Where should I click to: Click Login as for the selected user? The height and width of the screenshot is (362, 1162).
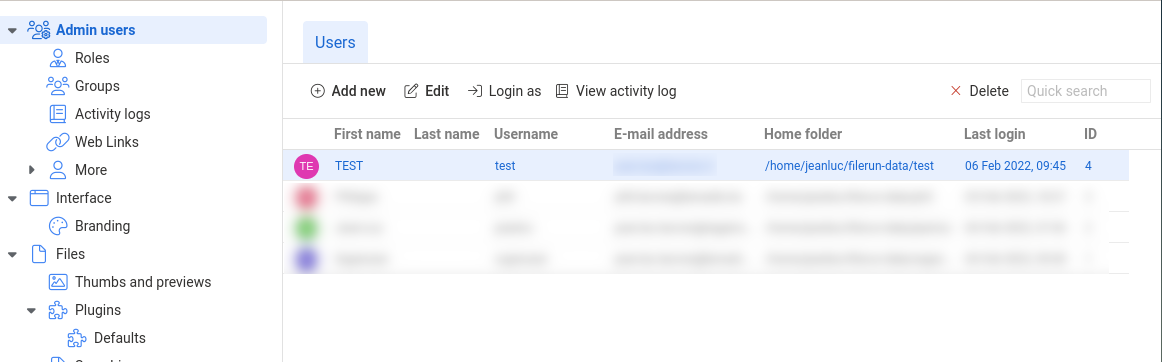coord(504,91)
